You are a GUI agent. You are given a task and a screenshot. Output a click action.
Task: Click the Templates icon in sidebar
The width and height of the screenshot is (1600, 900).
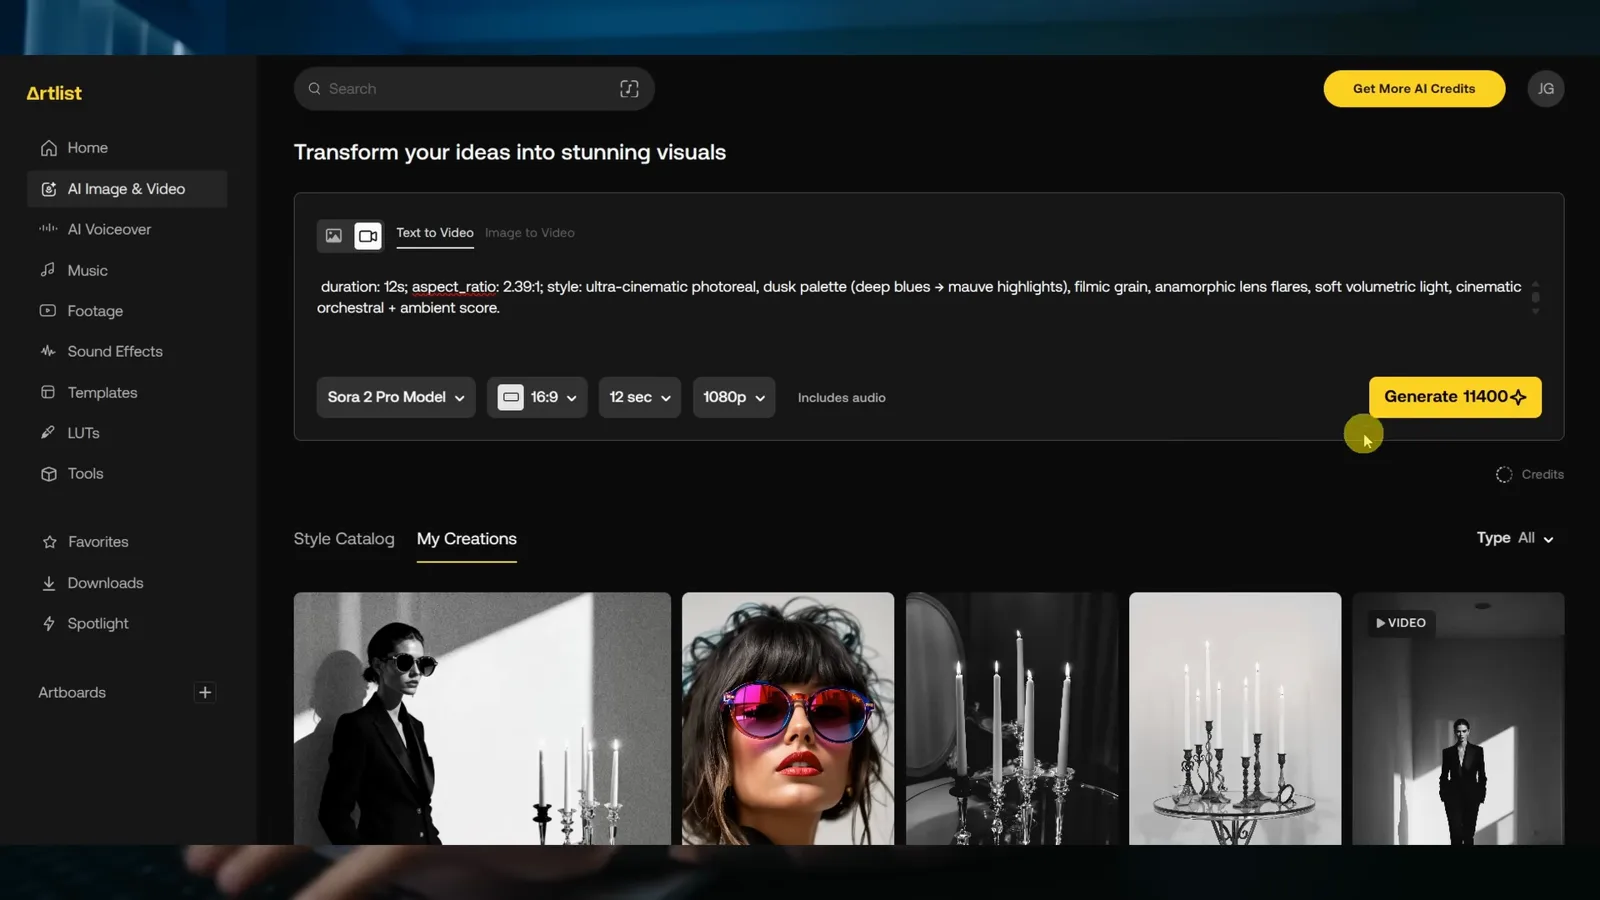[x=48, y=392]
